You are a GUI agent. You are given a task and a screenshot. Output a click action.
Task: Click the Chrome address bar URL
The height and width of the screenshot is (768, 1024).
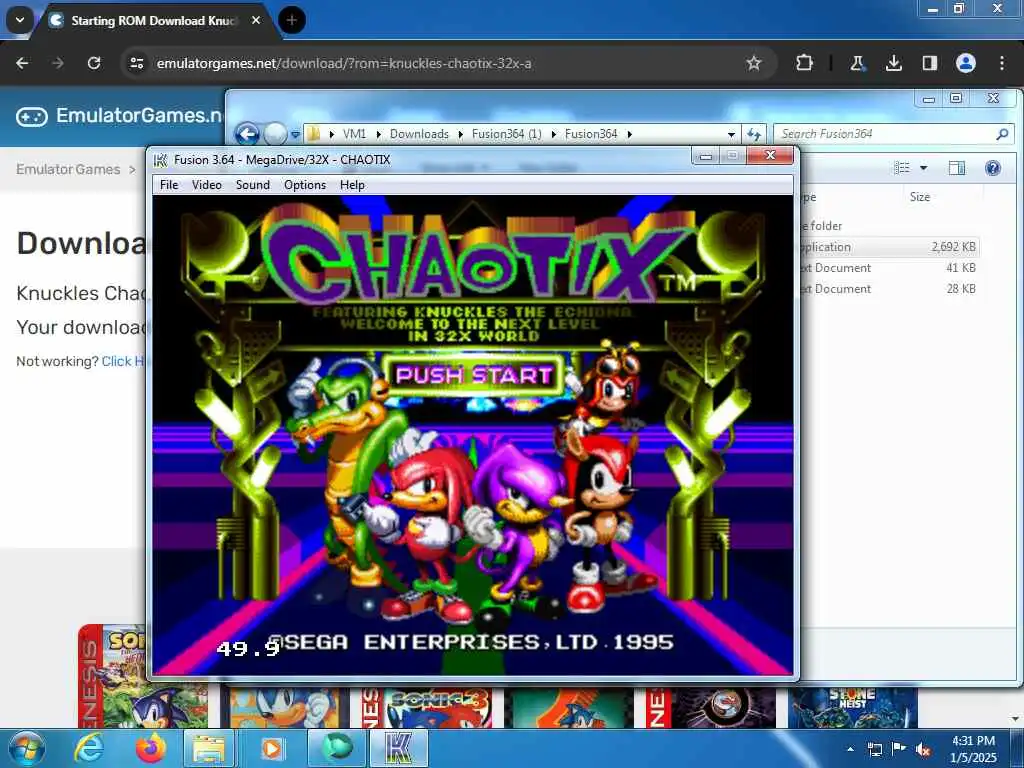coord(344,63)
